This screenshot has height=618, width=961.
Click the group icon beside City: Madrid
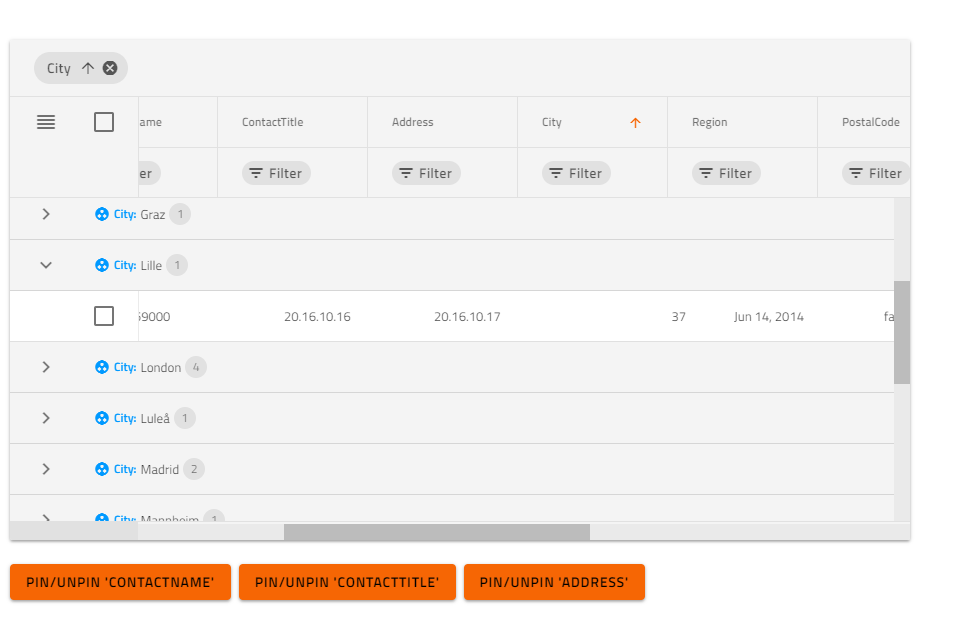coord(102,469)
